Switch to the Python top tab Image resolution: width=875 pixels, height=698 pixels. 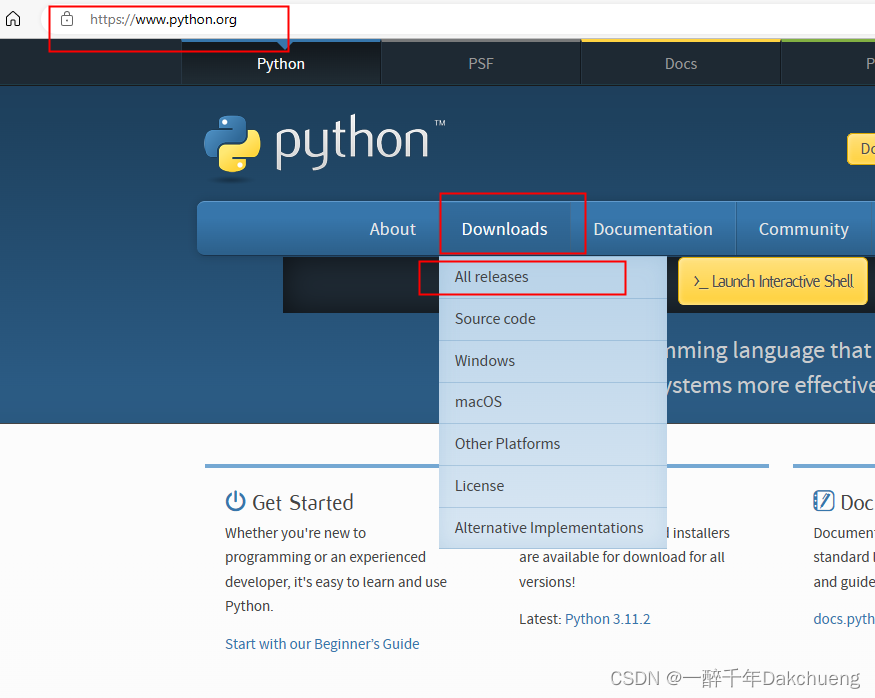[281, 63]
